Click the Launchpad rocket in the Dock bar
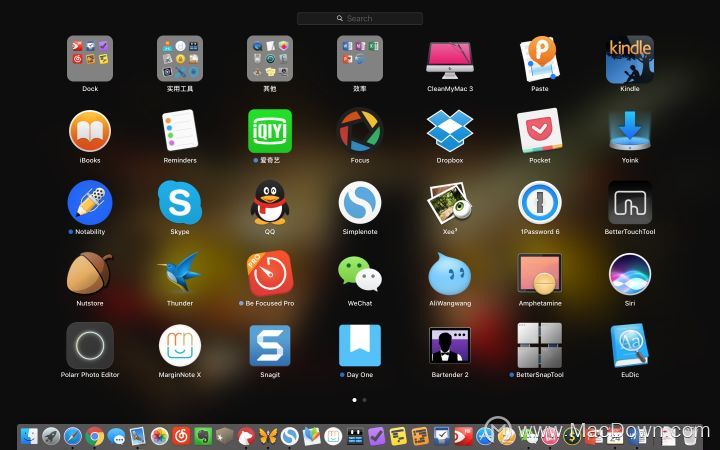The width and height of the screenshot is (720, 450). click(51, 436)
